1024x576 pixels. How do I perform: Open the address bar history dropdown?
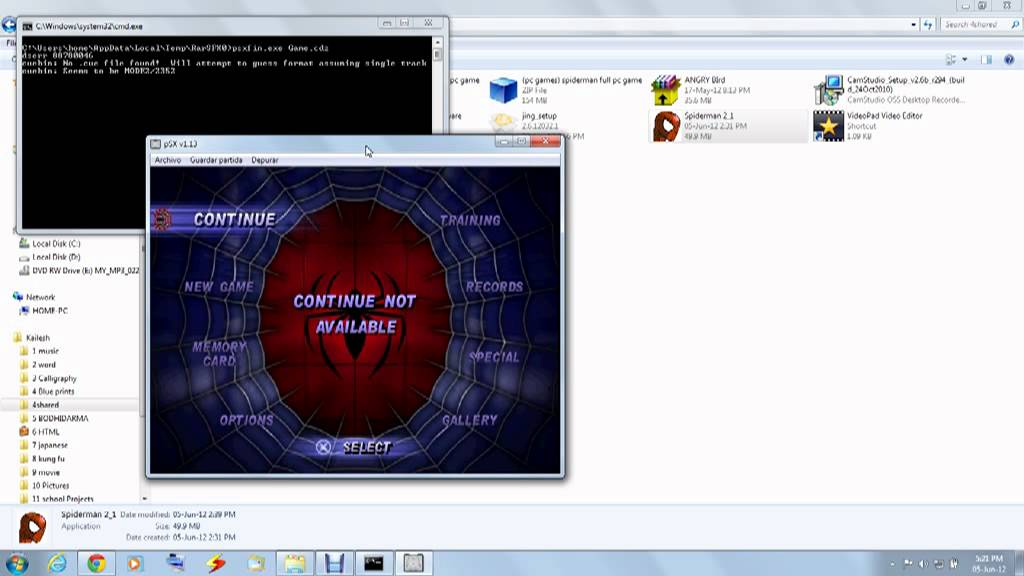coord(913,25)
